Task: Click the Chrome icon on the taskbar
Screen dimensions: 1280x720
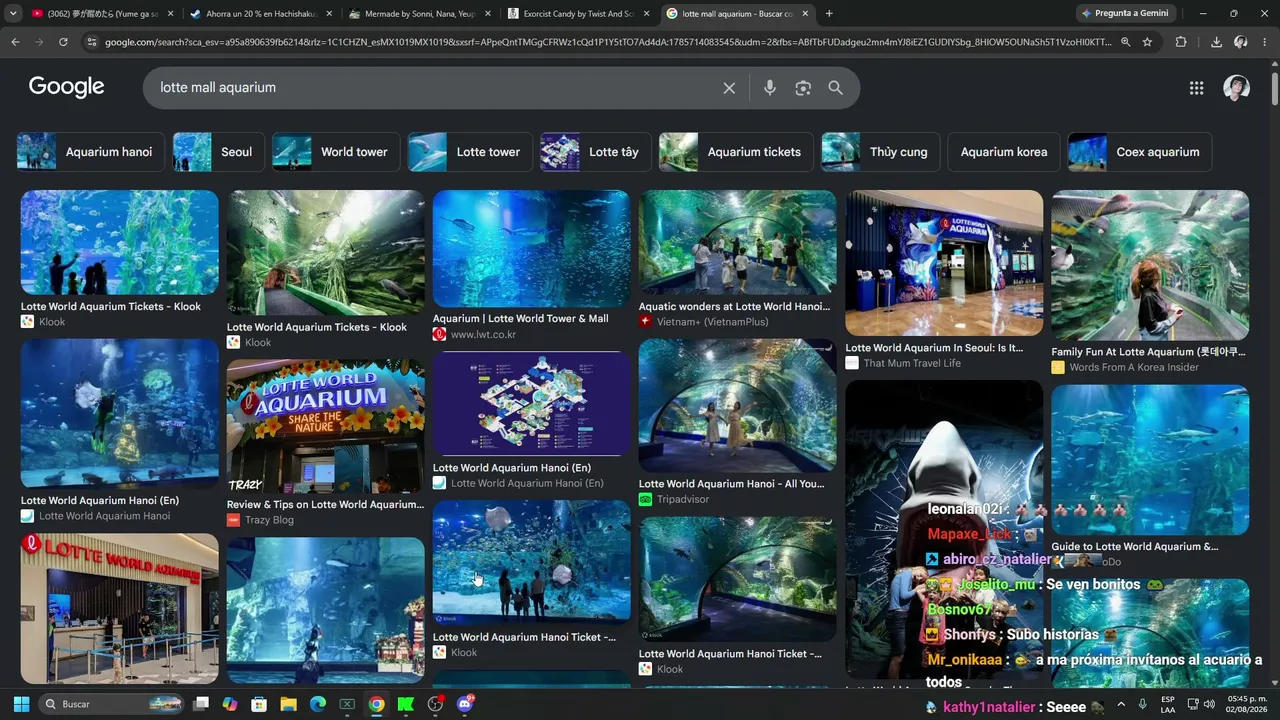Action: pyautogui.click(x=376, y=704)
